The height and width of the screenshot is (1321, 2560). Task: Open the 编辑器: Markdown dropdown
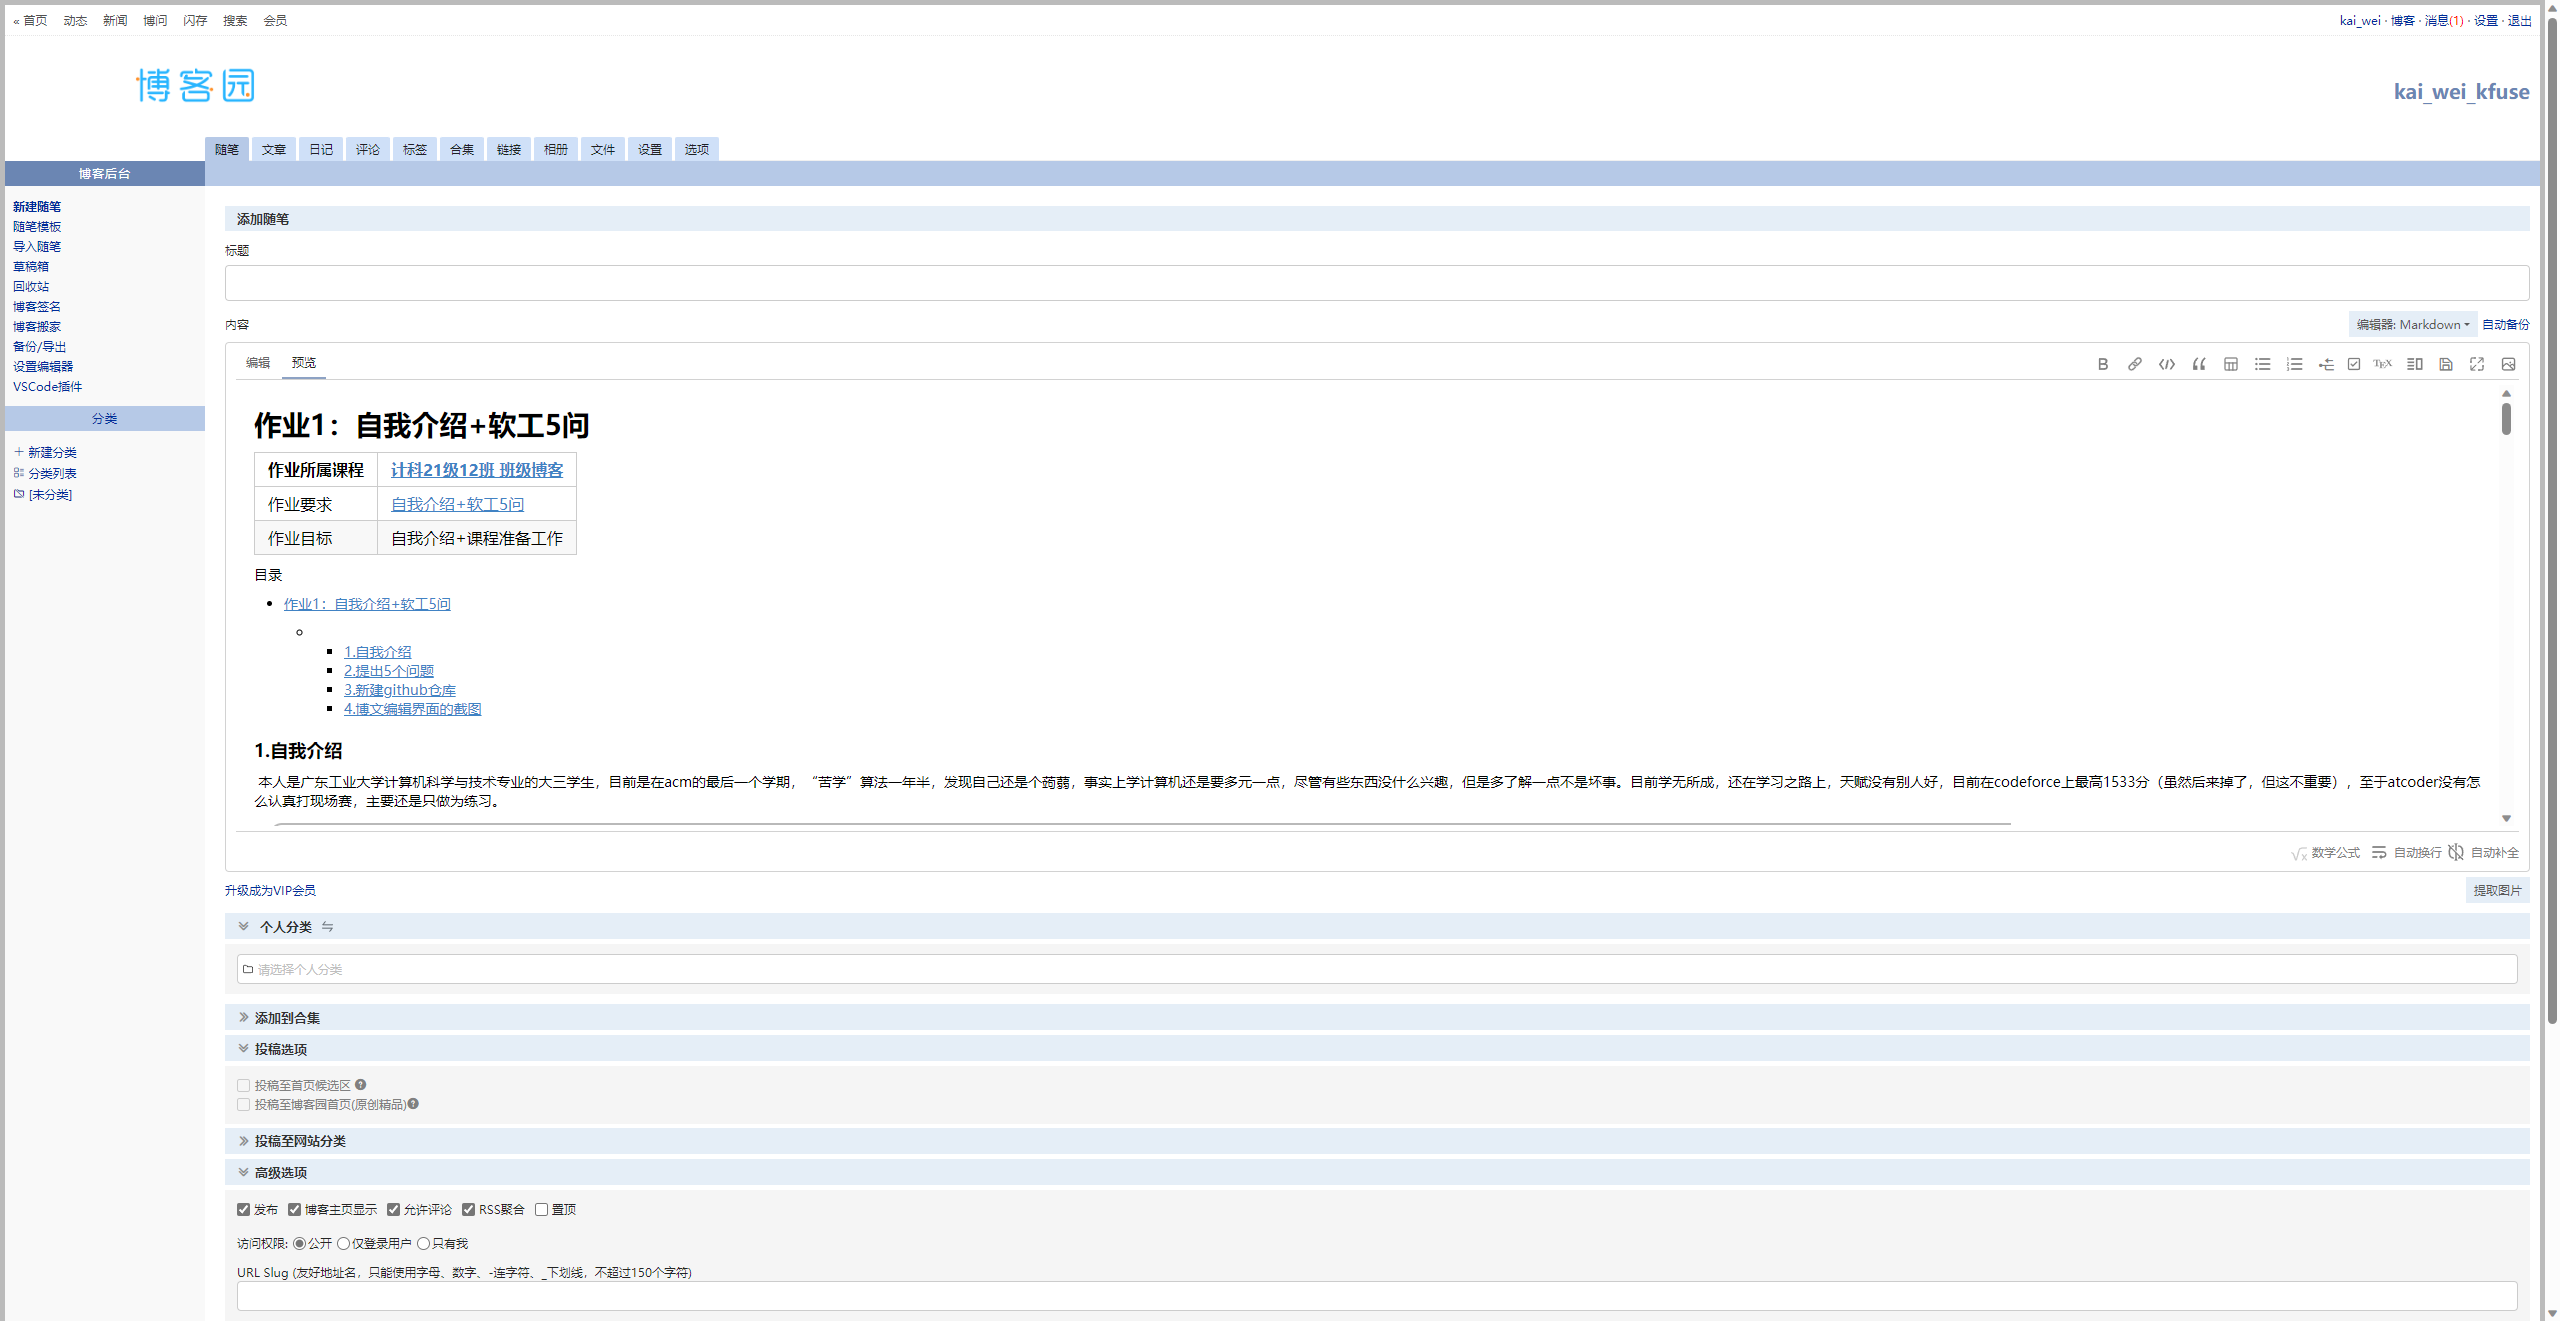pyautogui.click(x=2412, y=324)
